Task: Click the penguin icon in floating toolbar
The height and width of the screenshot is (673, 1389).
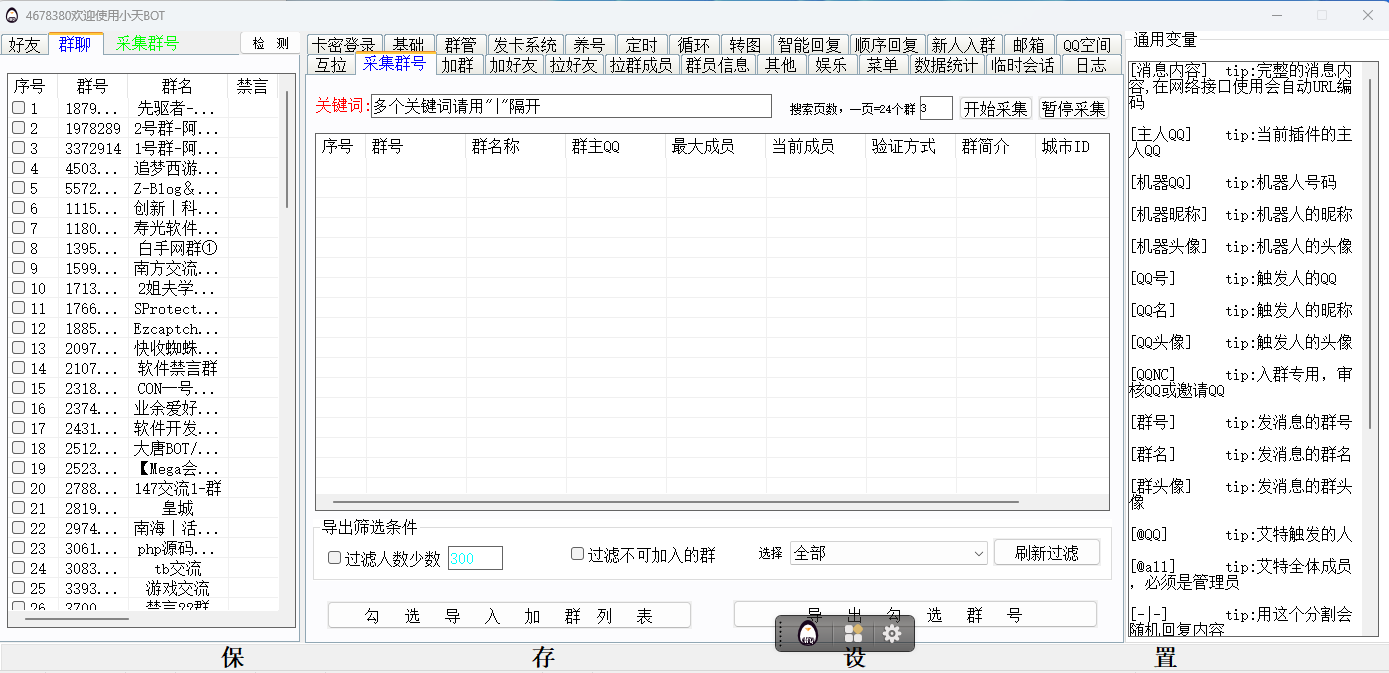Action: pyautogui.click(x=808, y=633)
